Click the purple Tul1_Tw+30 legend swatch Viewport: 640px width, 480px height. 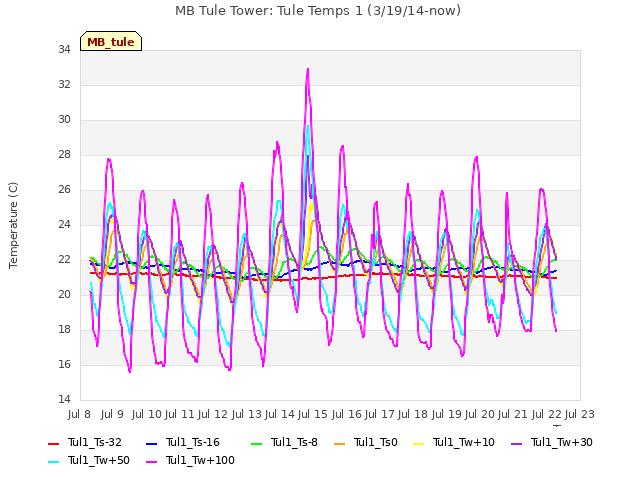click(x=516, y=443)
